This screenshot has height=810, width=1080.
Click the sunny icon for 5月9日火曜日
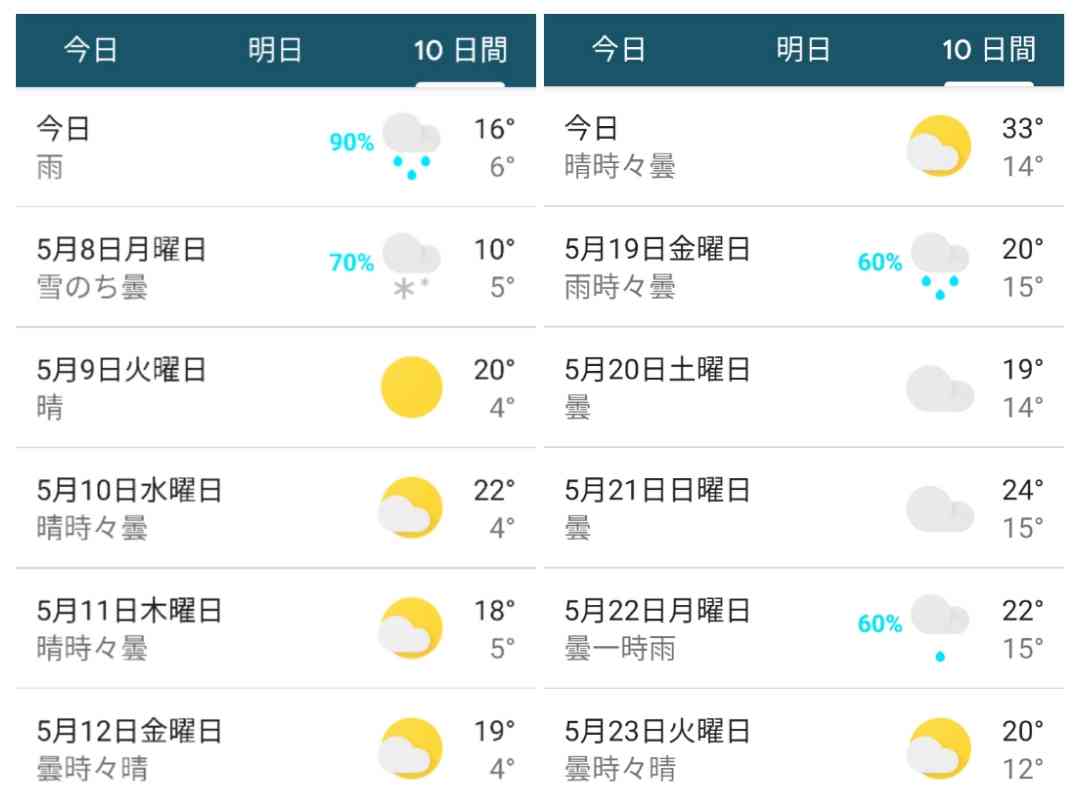click(411, 387)
